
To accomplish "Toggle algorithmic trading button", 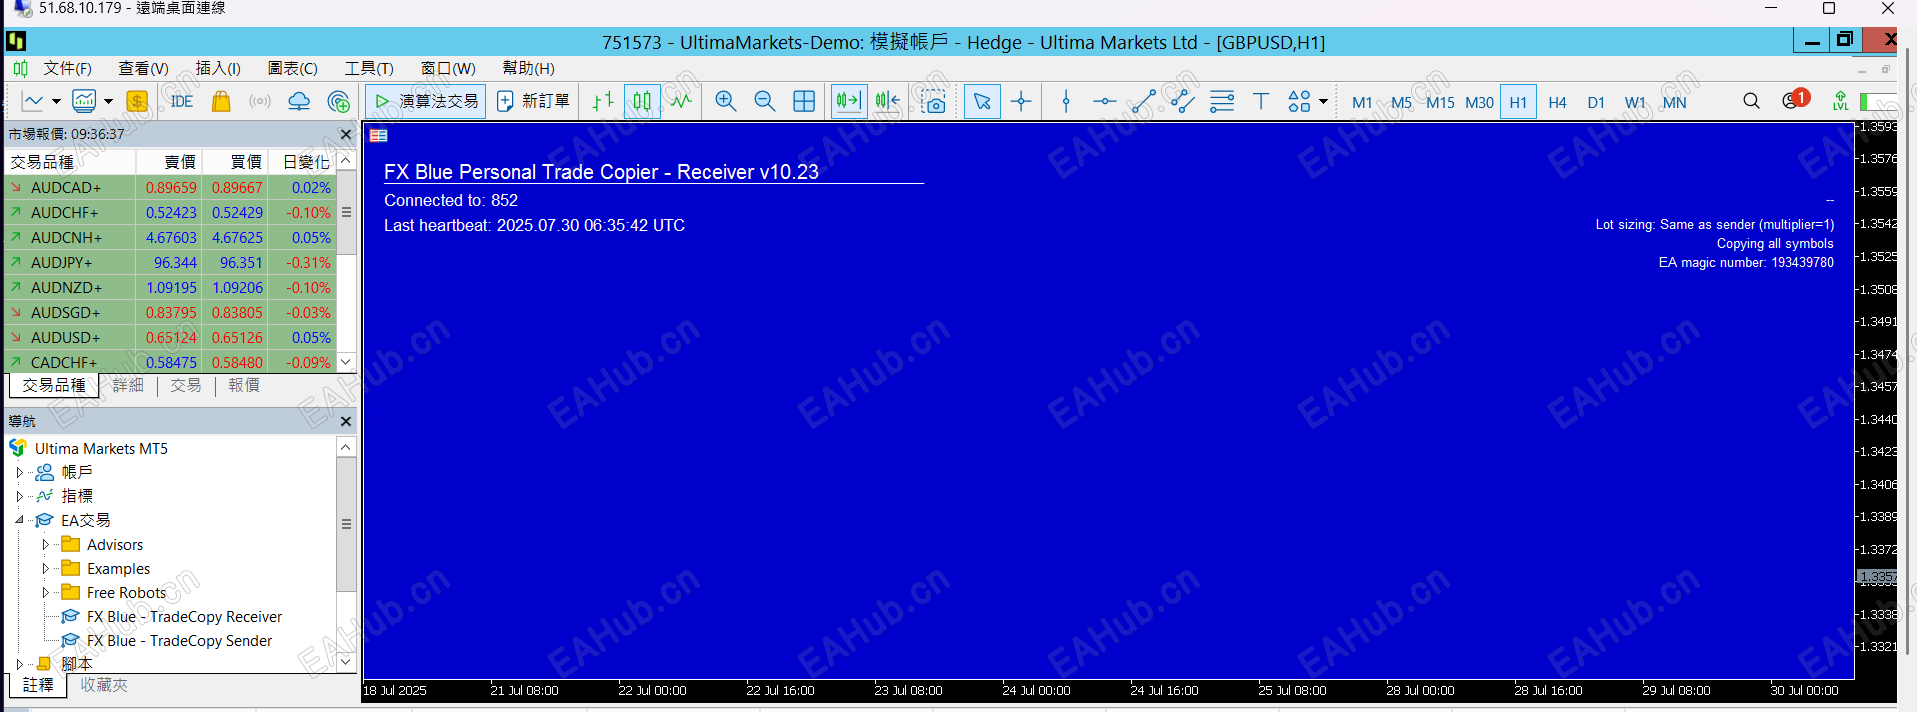I will click(x=426, y=101).
